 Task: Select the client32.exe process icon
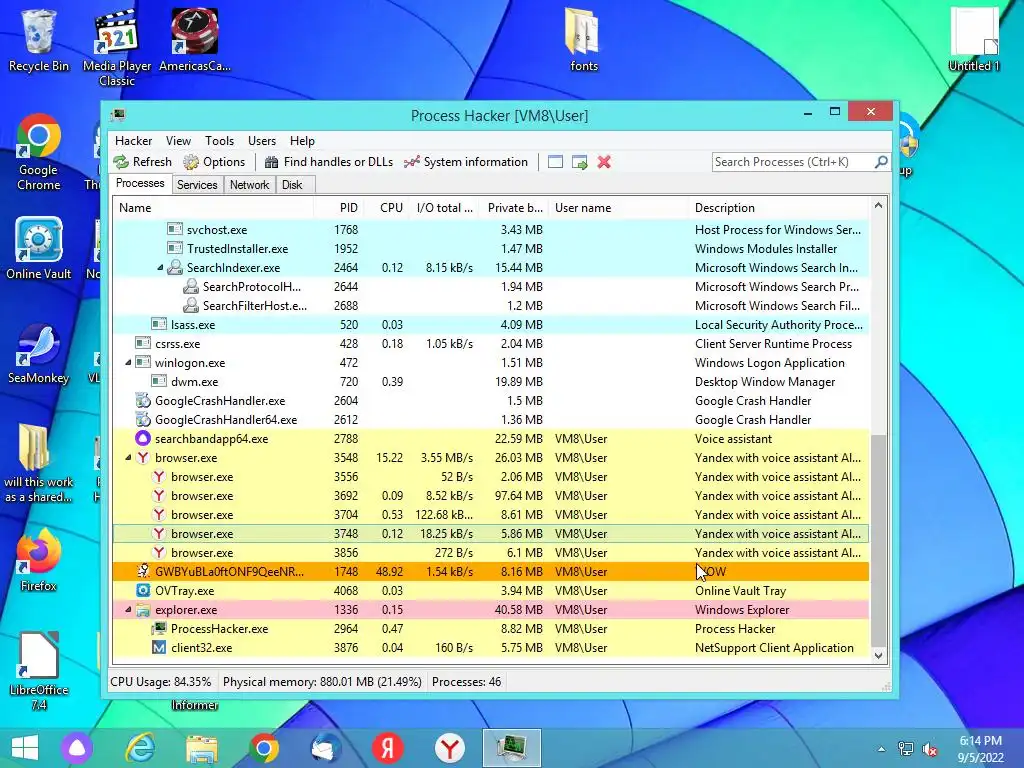click(159, 648)
